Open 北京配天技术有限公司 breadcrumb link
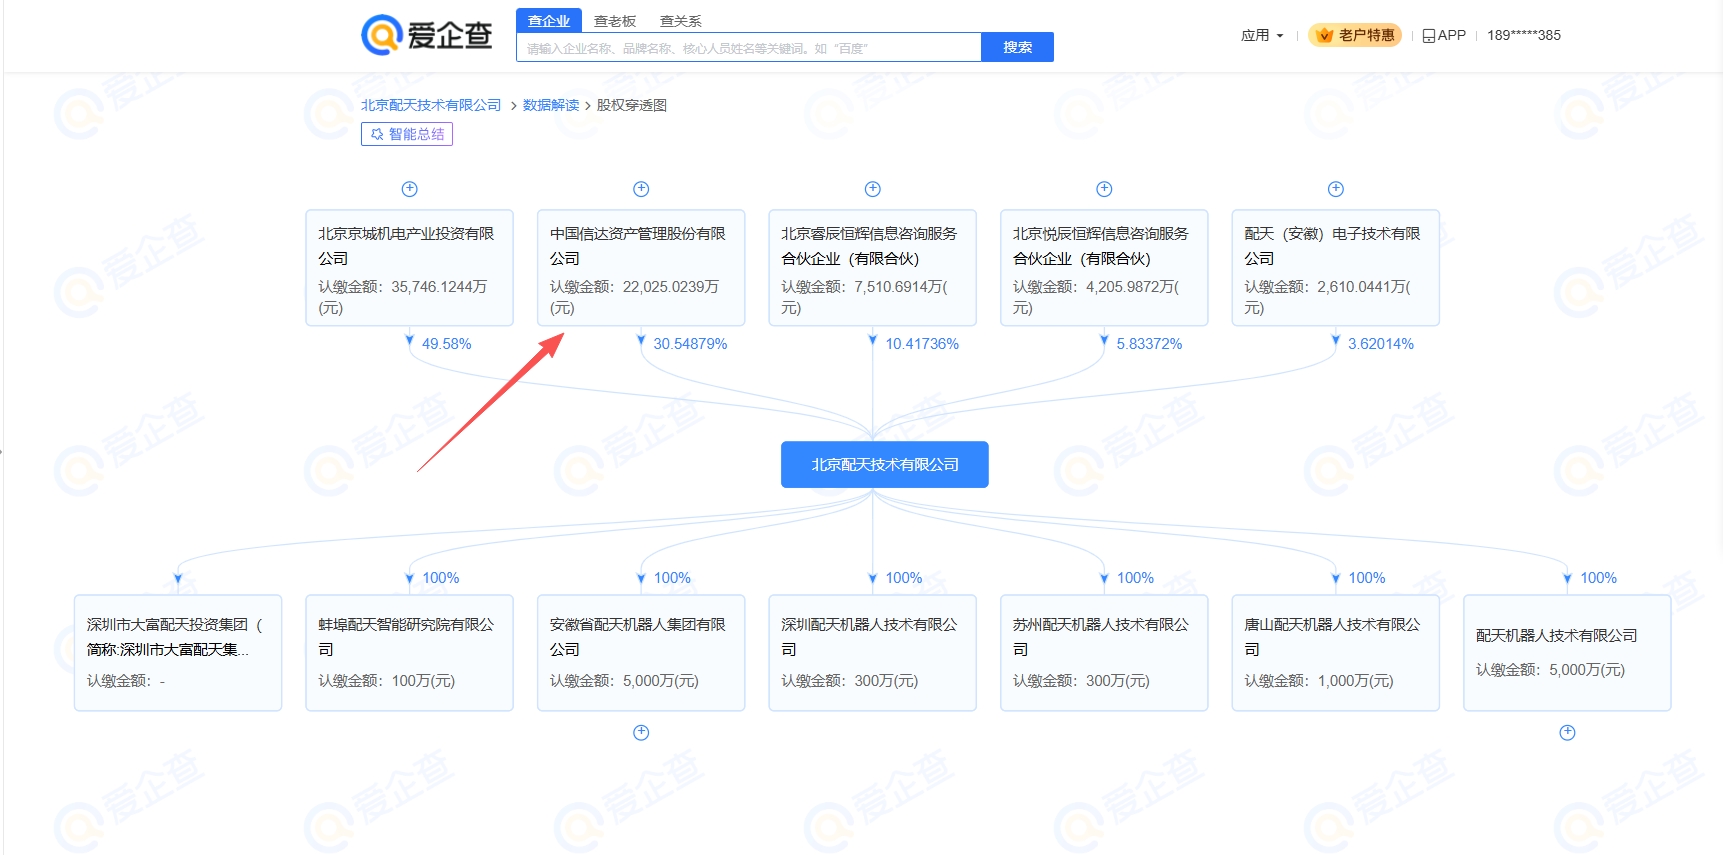Screen dimensions: 1723x855 click(x=431, y=105)
